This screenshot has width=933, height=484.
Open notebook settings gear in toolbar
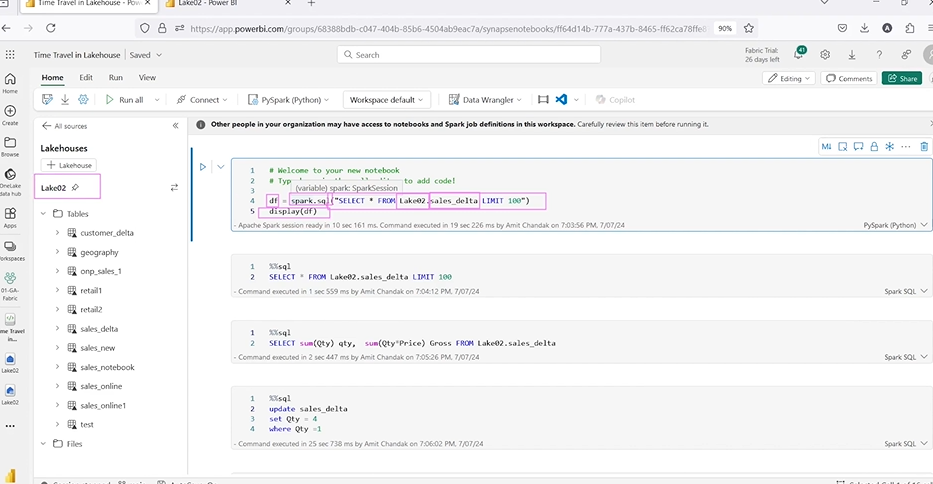83,99
